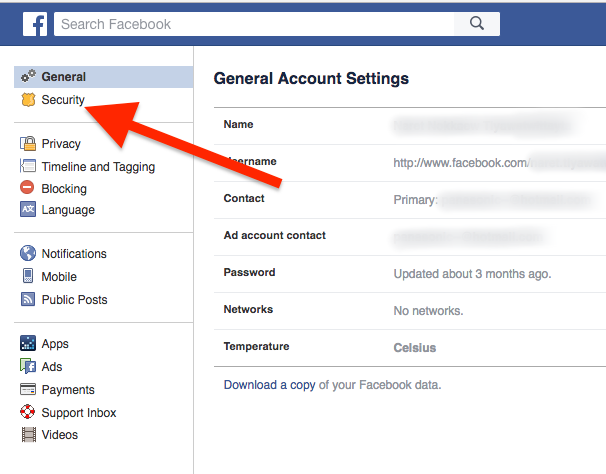Screen dimensions: 606x474
Task: Click the Security badge icon
Action: pos(28,99)
